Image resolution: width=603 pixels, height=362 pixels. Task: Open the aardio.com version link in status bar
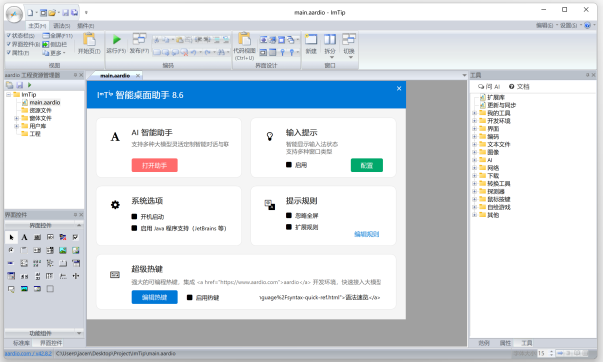coord(28,353)
